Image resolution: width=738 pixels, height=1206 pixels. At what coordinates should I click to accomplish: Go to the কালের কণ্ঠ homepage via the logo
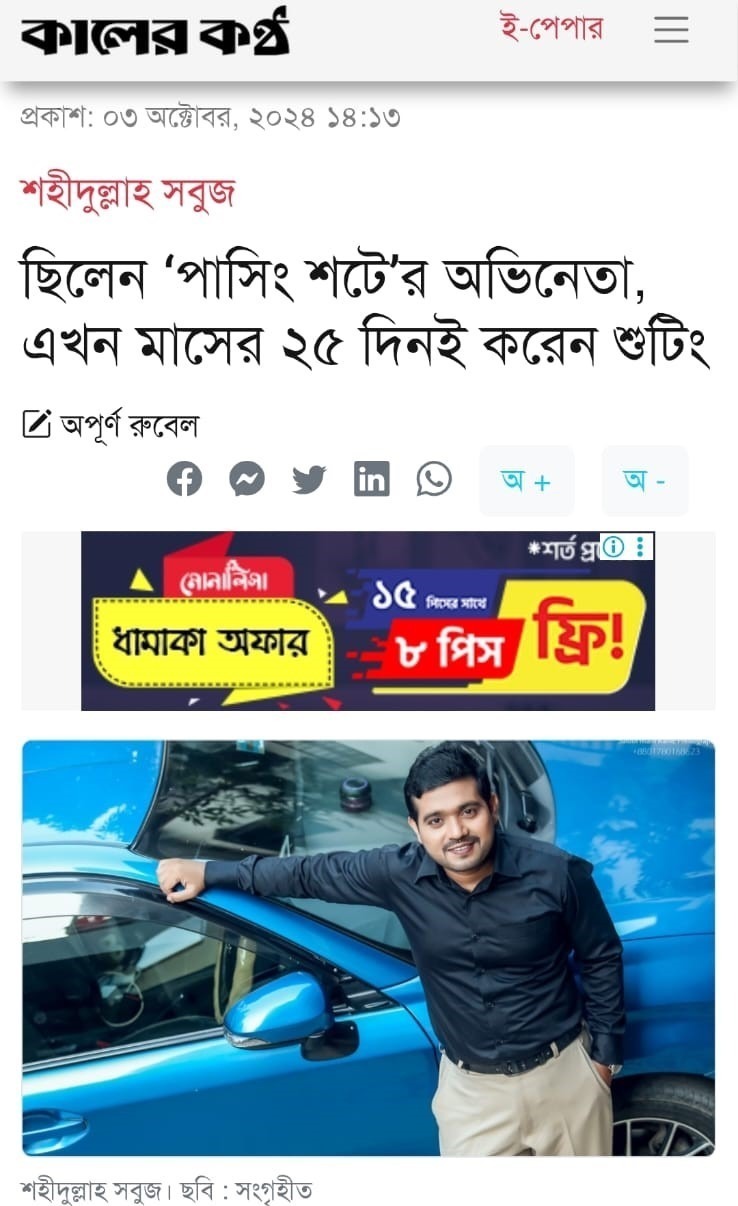point(155,32)
